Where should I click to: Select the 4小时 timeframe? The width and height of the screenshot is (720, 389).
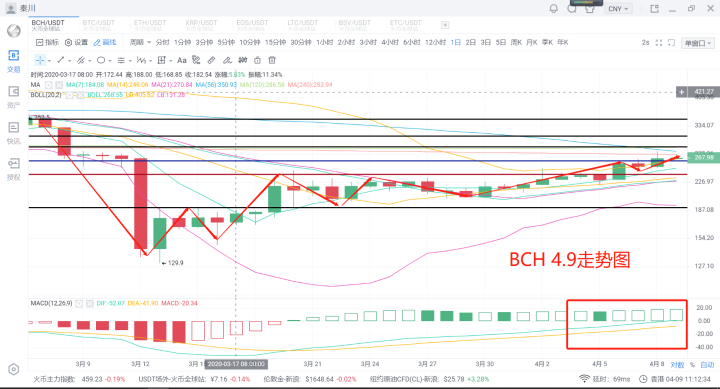pos(390,42)
